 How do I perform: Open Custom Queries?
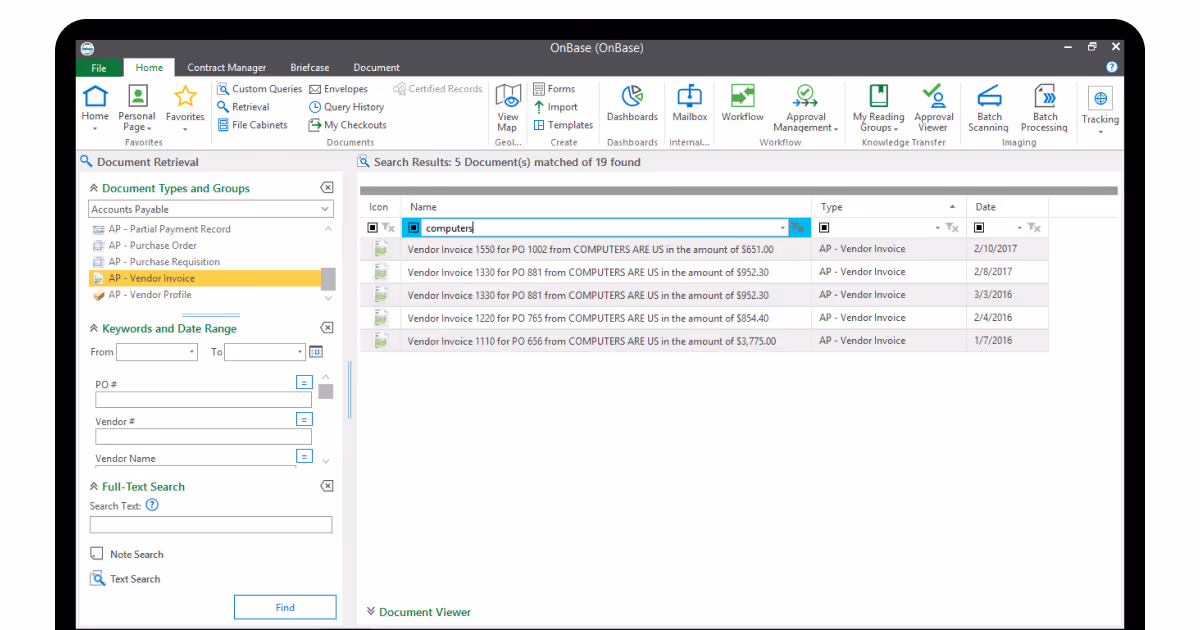[260, 89]
